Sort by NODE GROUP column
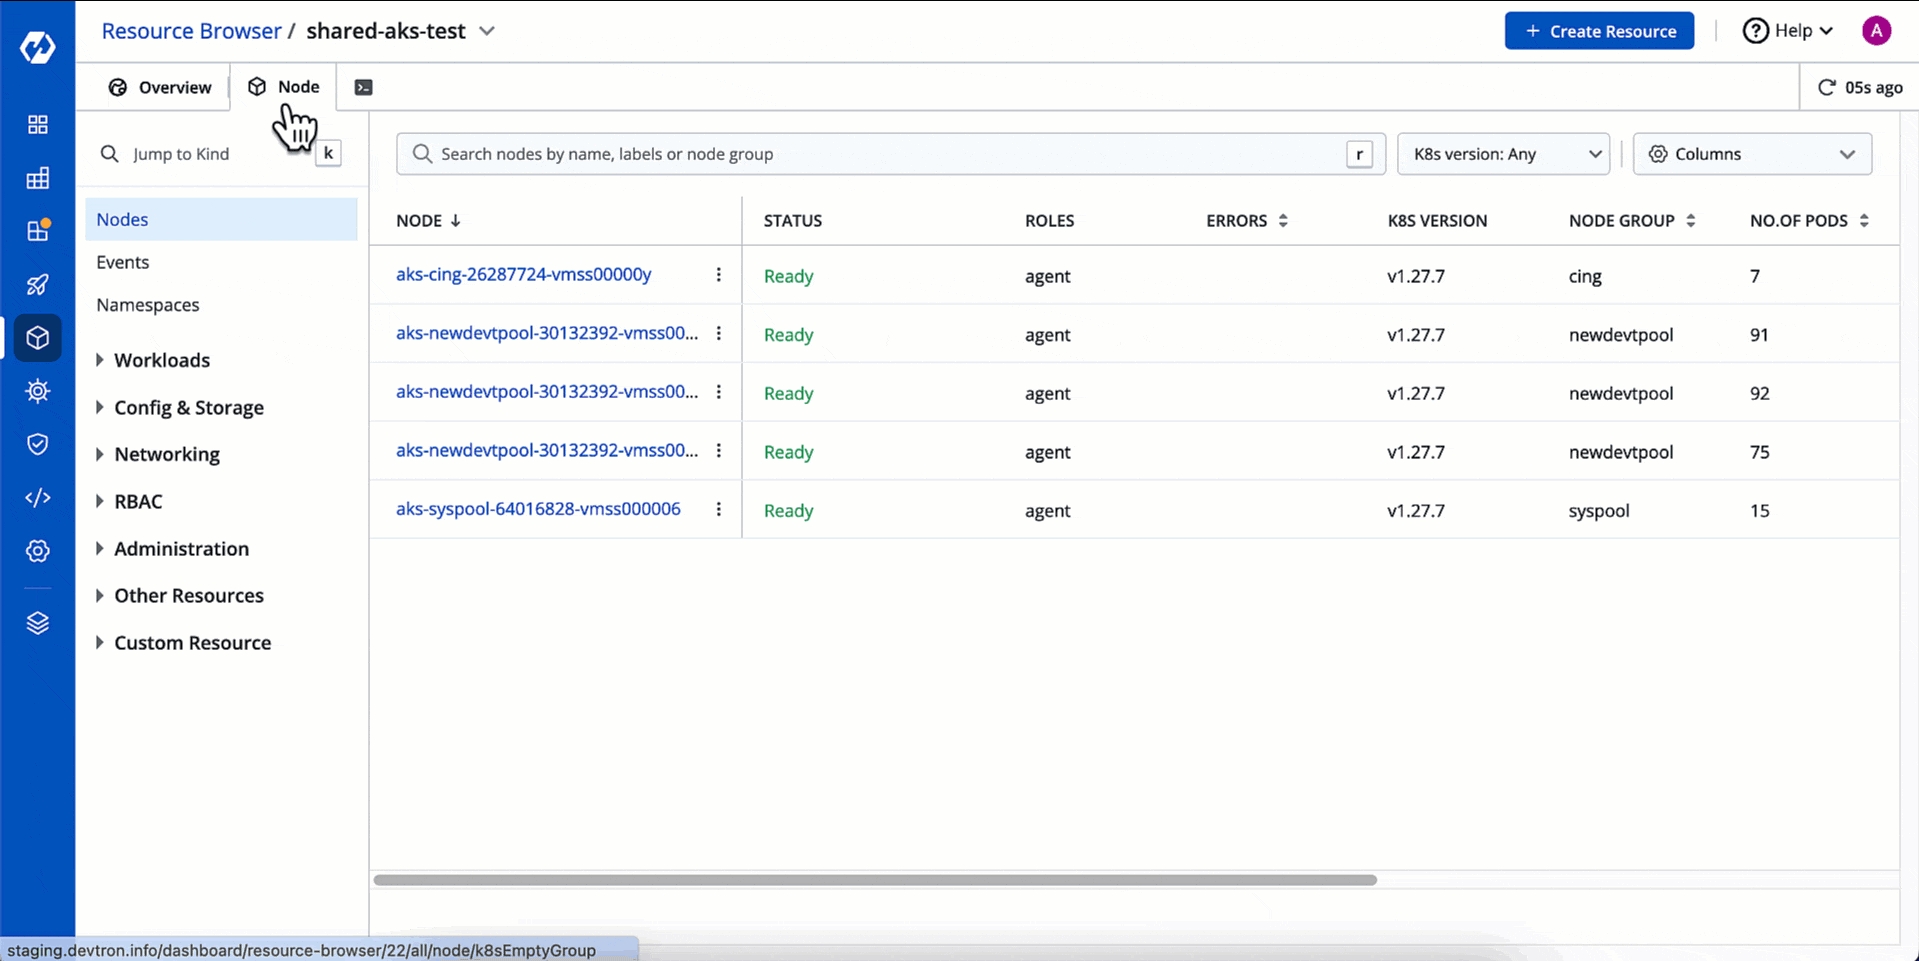 point(1690,221)
